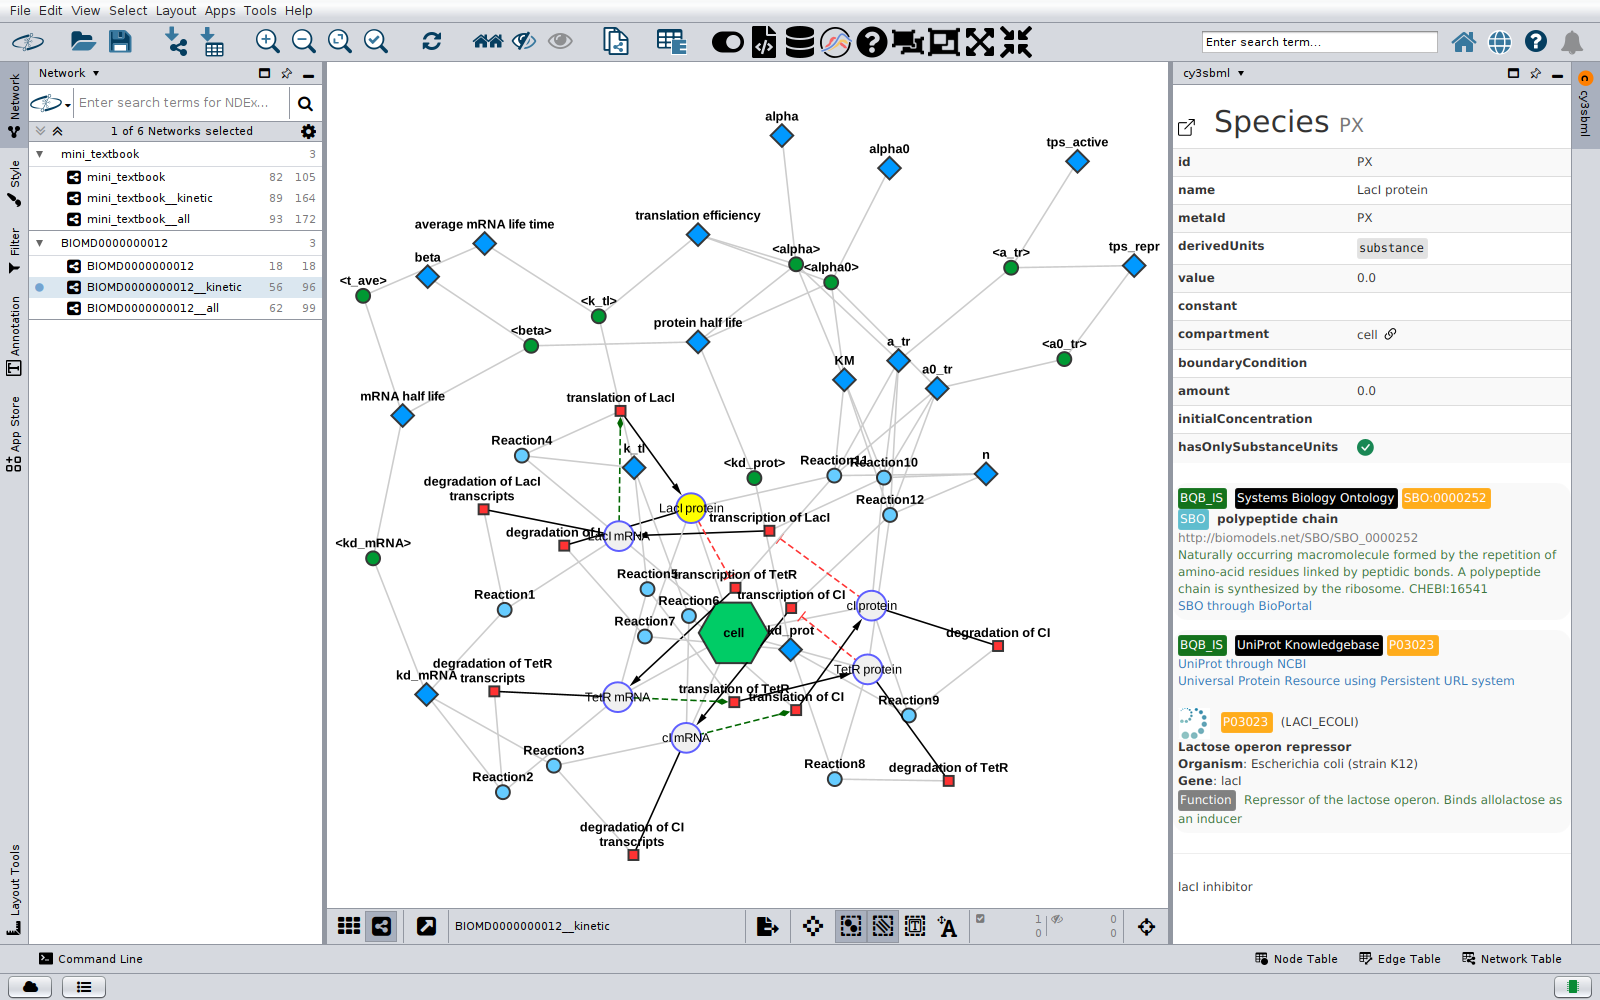Viewport: 1600px width, 1000px height.
Task: Show all hidden nodes and edges
Action: [x=560, y=41]
